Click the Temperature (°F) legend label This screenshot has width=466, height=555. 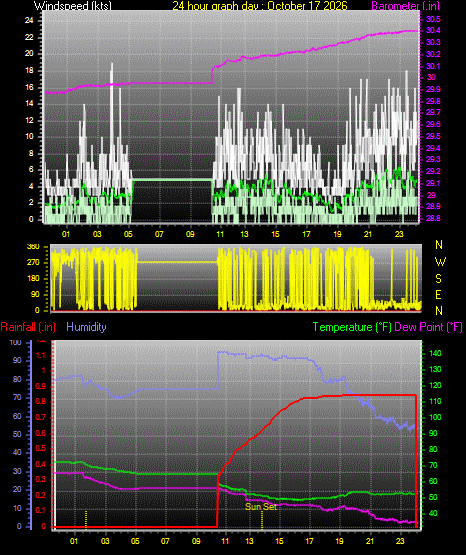352,327
